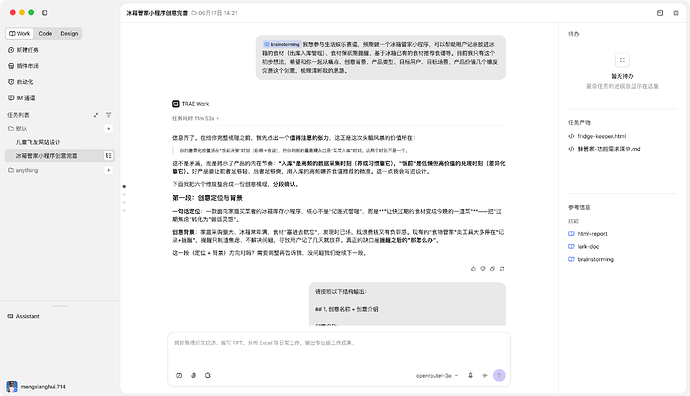The image size is (690, 396).
Task: Select the 冰箱管家小程序创意完善 task
Action: point(60,156)
